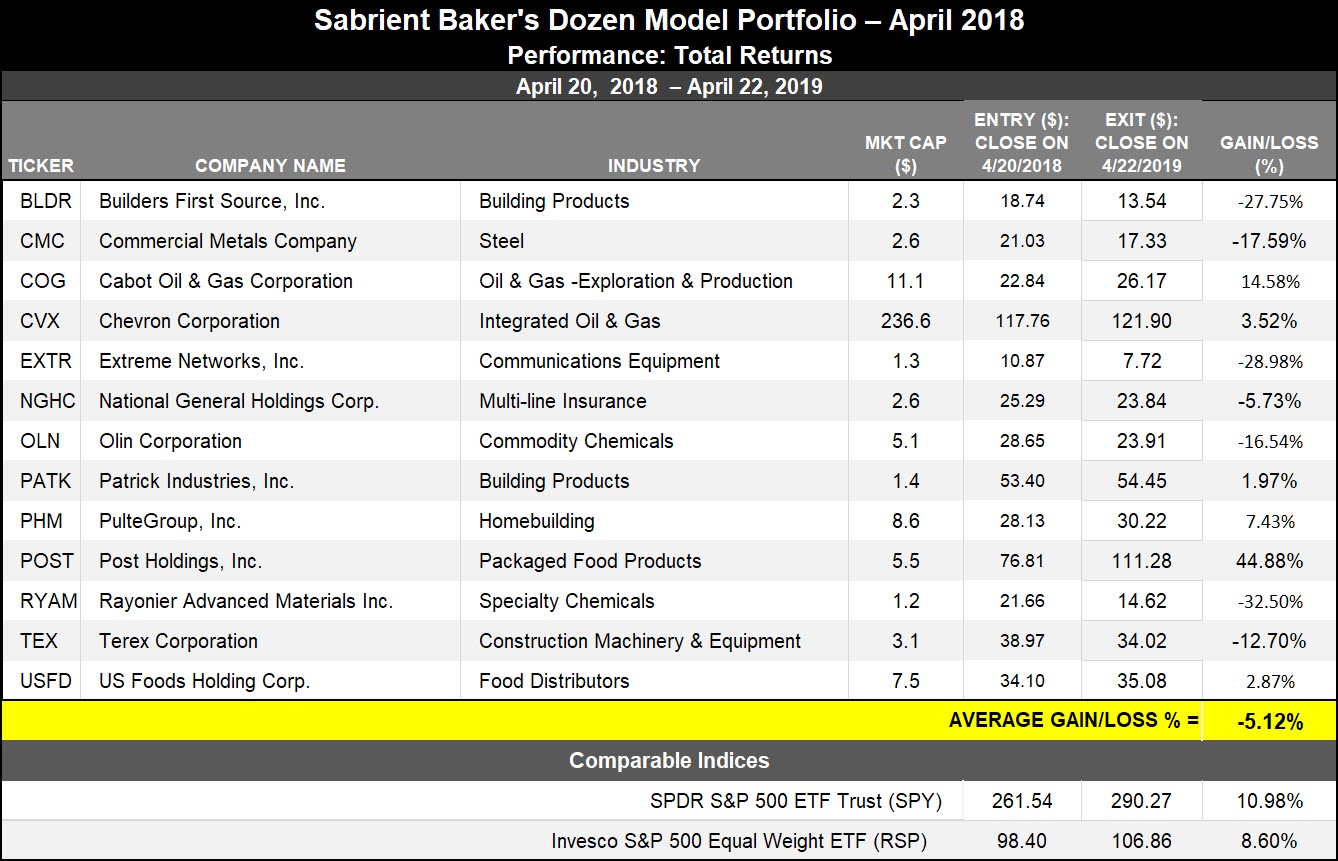Click Olin Corporation name cell
This screenshot has width=1338, height=861.
170,441
